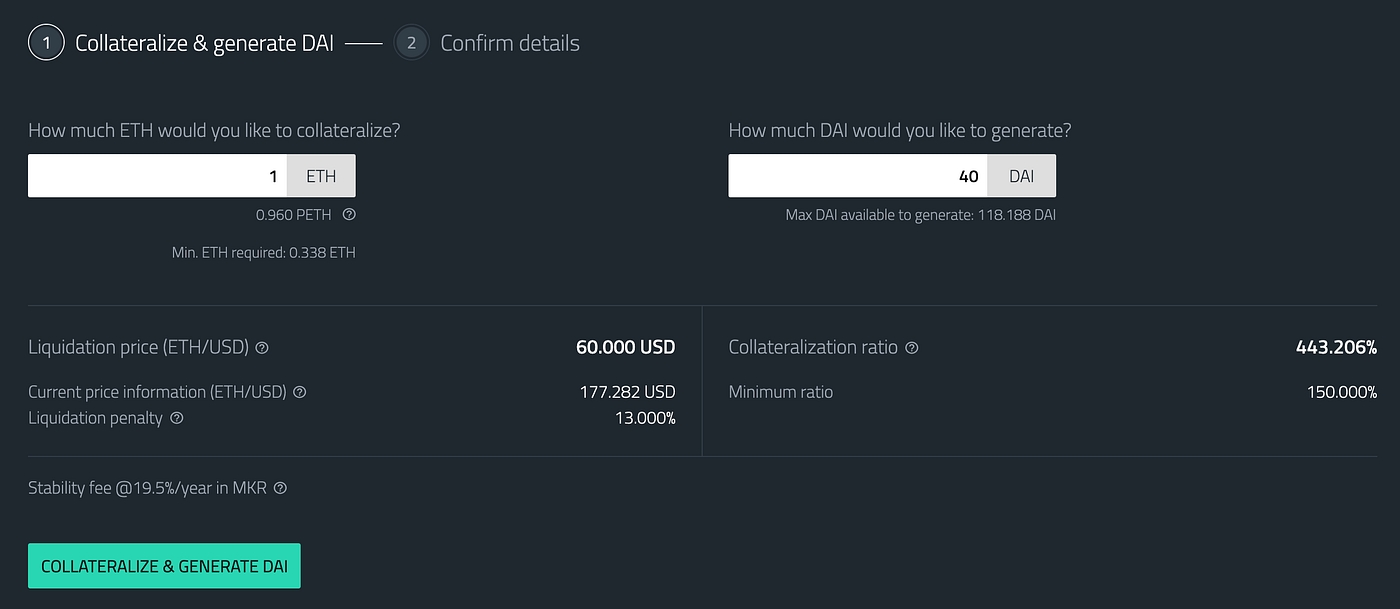Focus the ETH collateral amount field
Viewport: 1400px width, 609px height.
158,176
